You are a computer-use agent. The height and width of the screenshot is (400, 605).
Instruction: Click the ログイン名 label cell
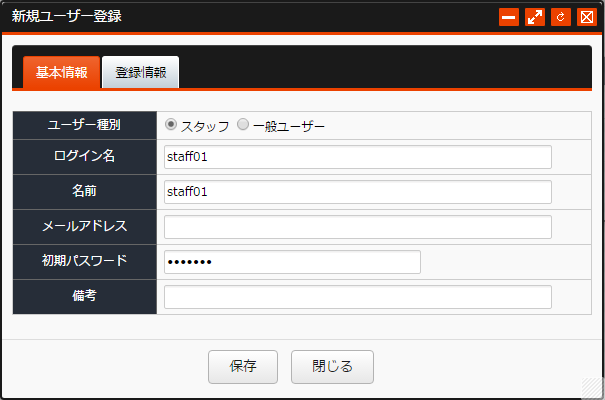pyautogui.click(x=84, y=157)
